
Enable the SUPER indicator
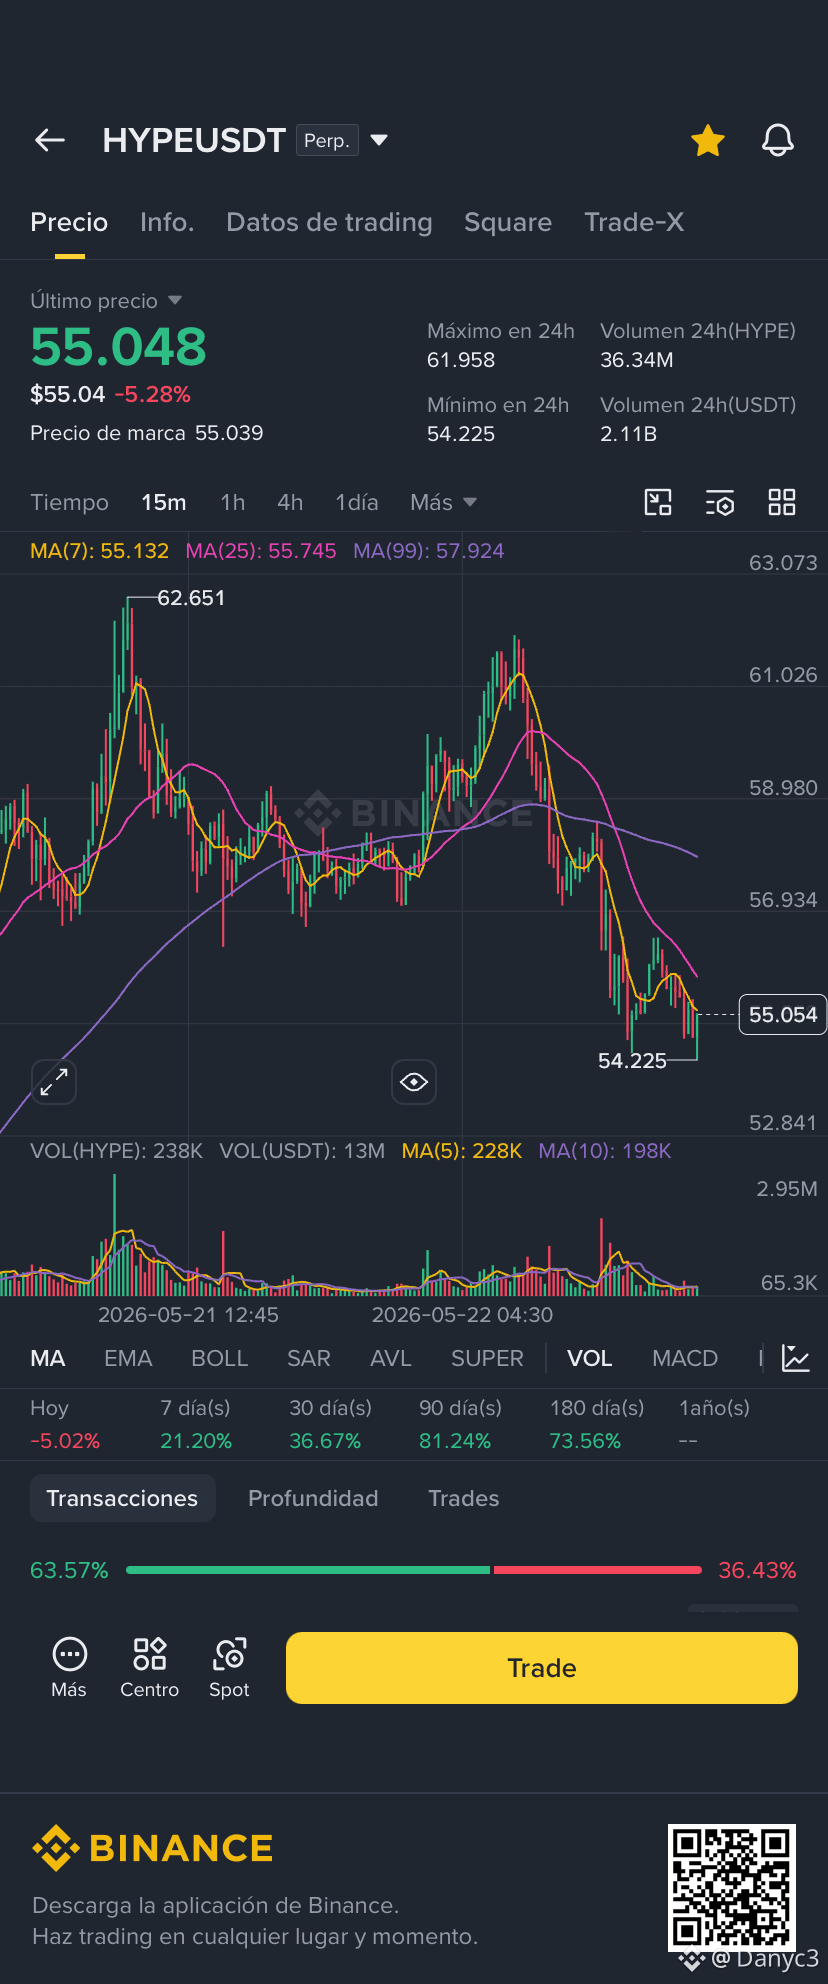[x=487, y=1358]
